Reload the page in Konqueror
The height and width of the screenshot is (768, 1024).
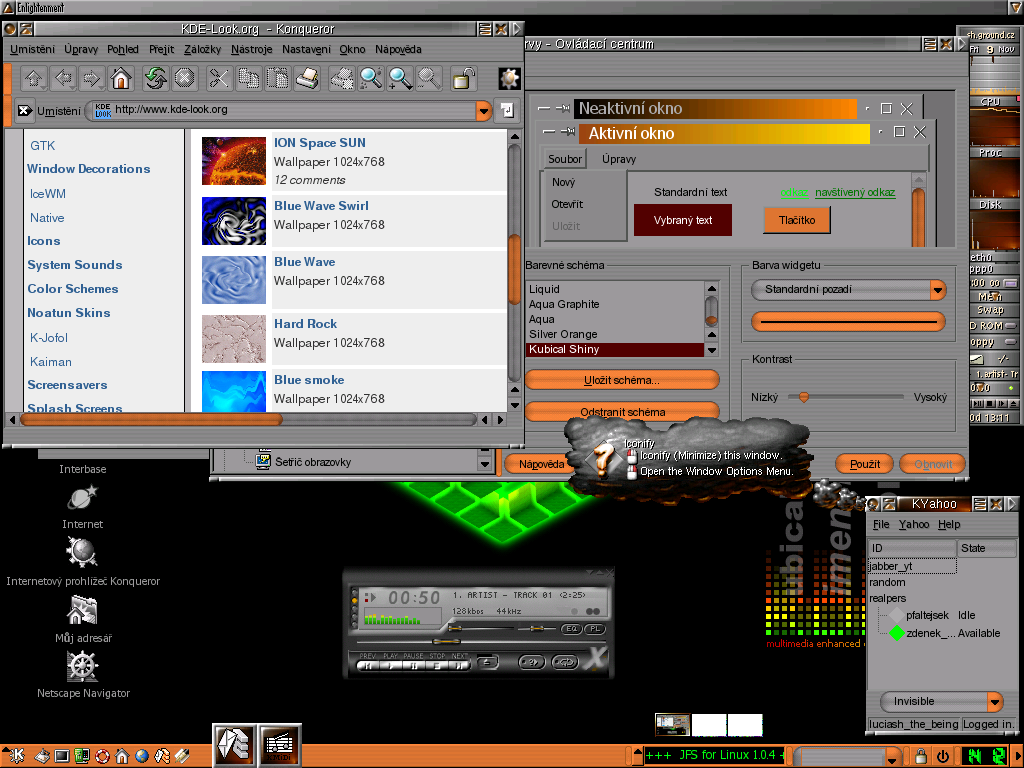[155, 79]
